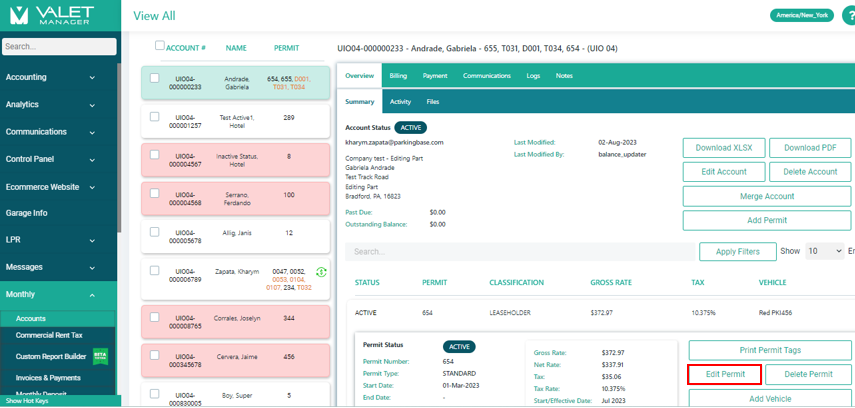
Task: Select checkbox for Serrano, Fernando account
Action: (x=154, y=190)
